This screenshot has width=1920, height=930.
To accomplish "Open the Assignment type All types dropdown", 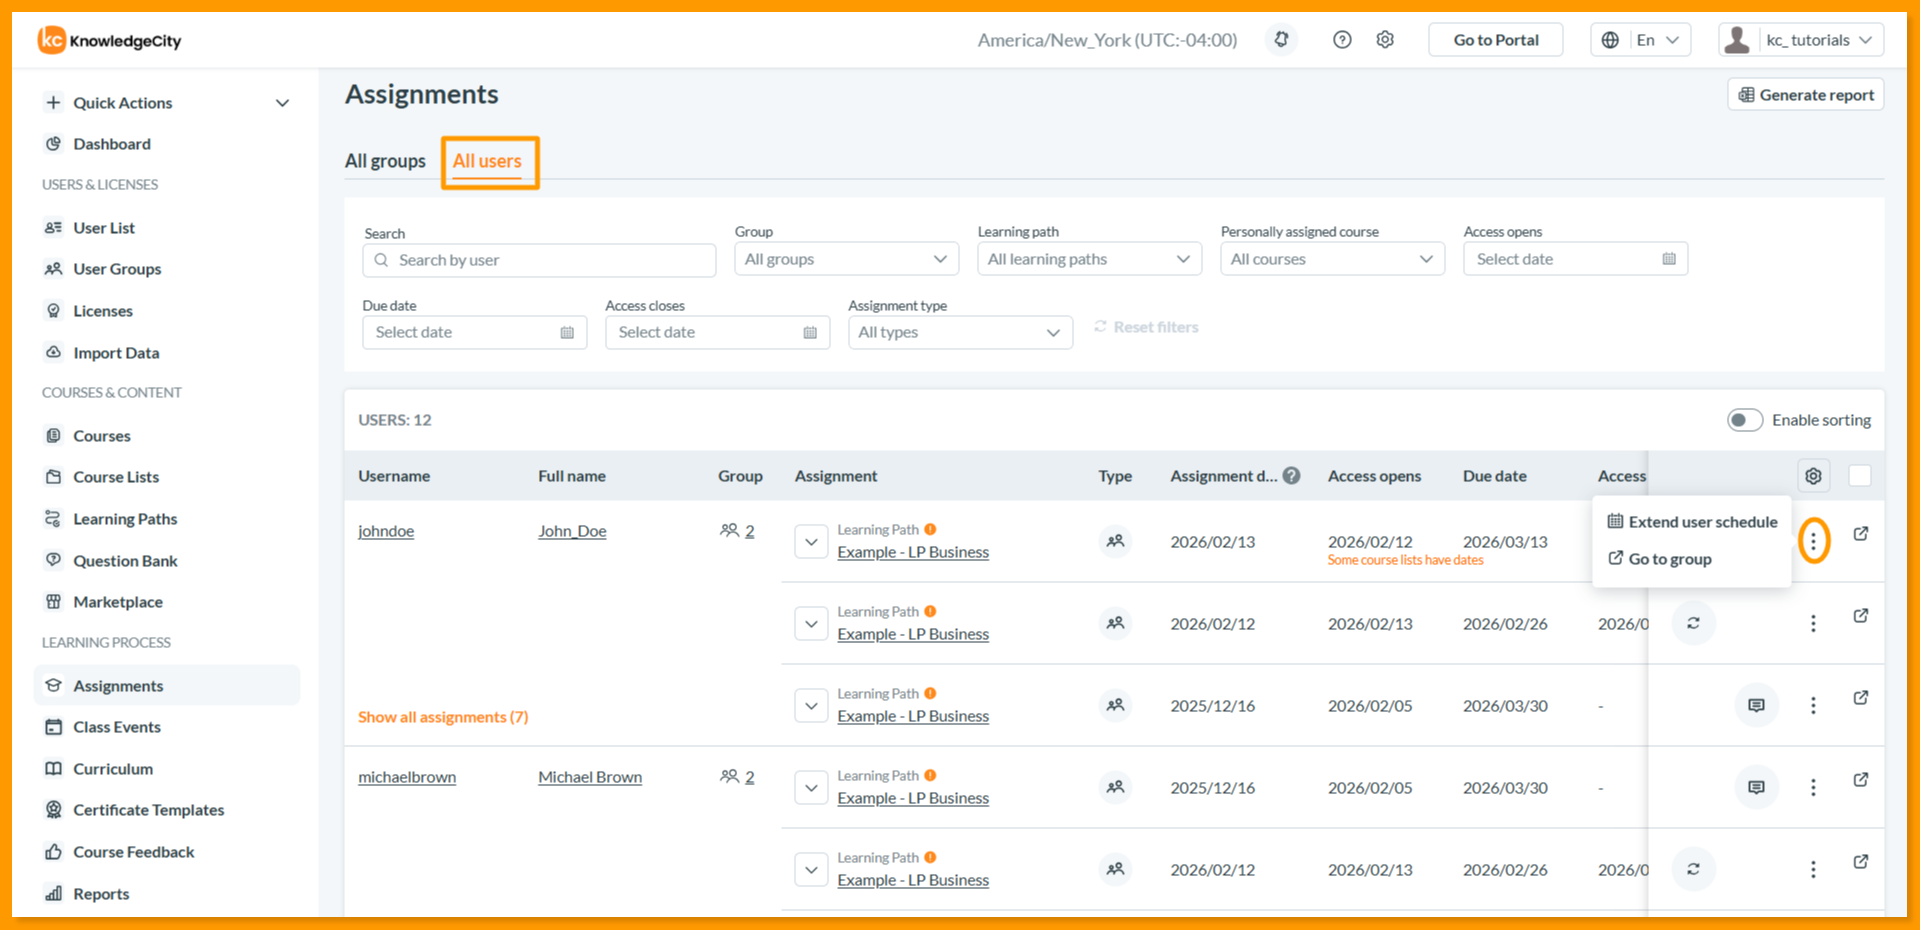I will [960, 333].
